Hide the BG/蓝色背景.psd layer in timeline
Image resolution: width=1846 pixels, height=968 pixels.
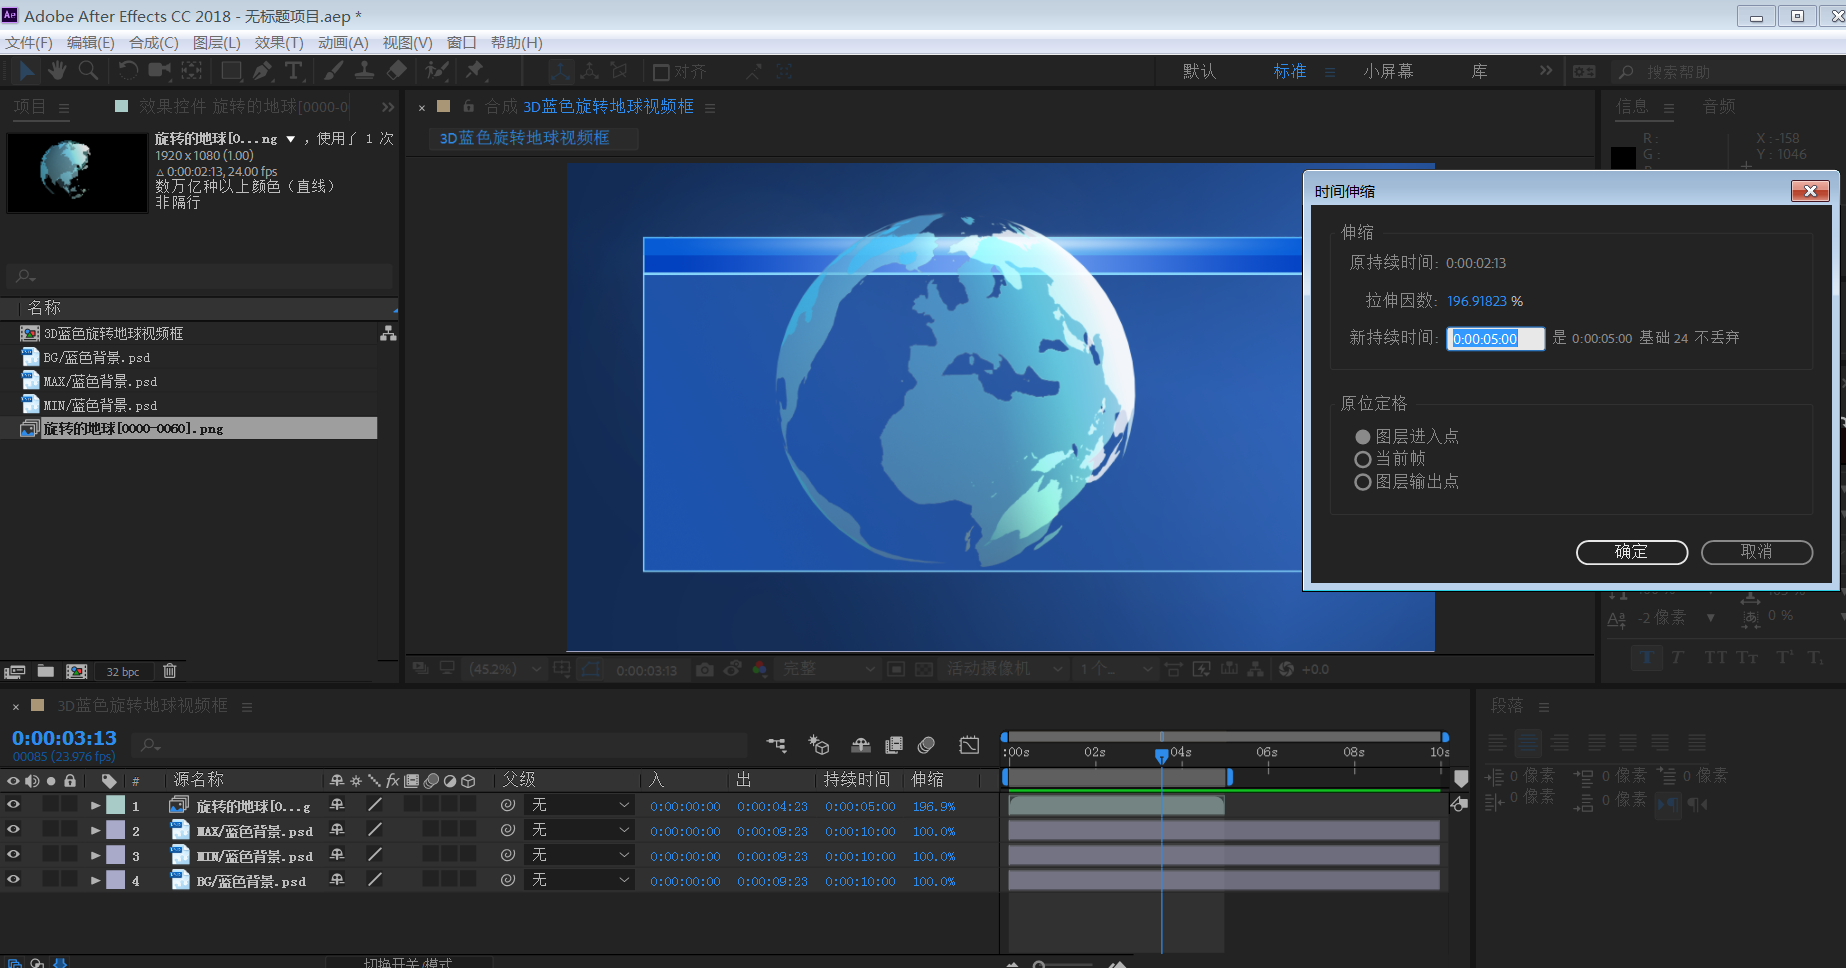point(13,880)
